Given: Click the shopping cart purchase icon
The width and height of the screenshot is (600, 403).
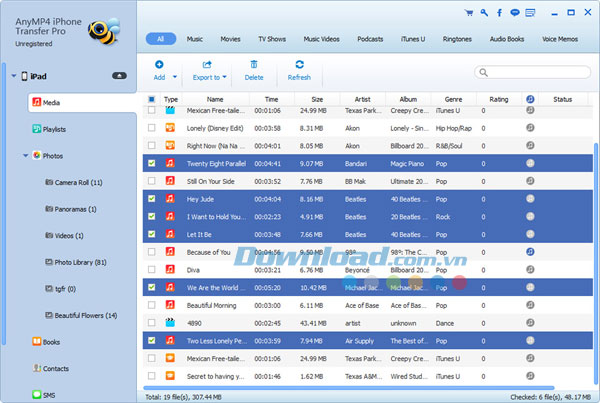Looking at the screenshot, I should point(468,13).
